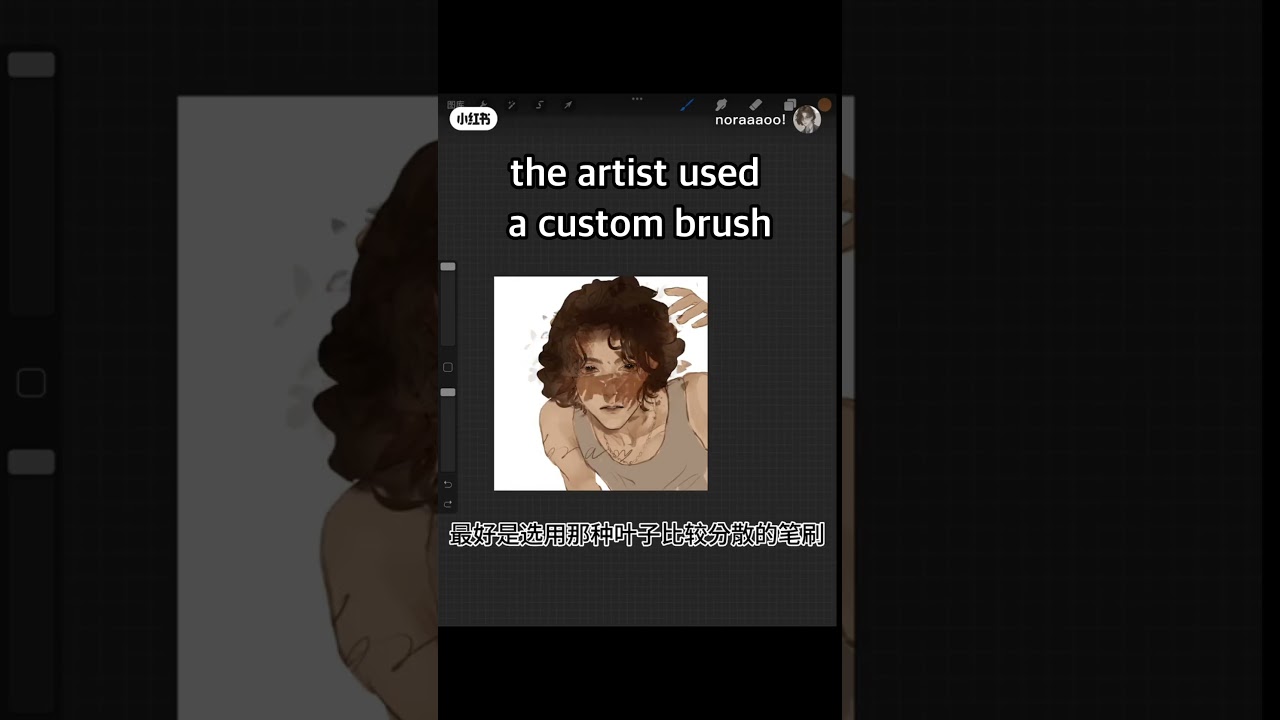Image resolution: width=1280 pixels, height=720 pixels.
Task: Select the Transform arrow tool
Action: (x=568, y=104)
